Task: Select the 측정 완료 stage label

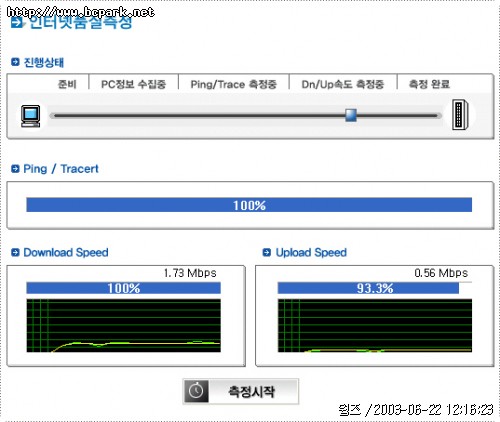Action: [429, 84]
